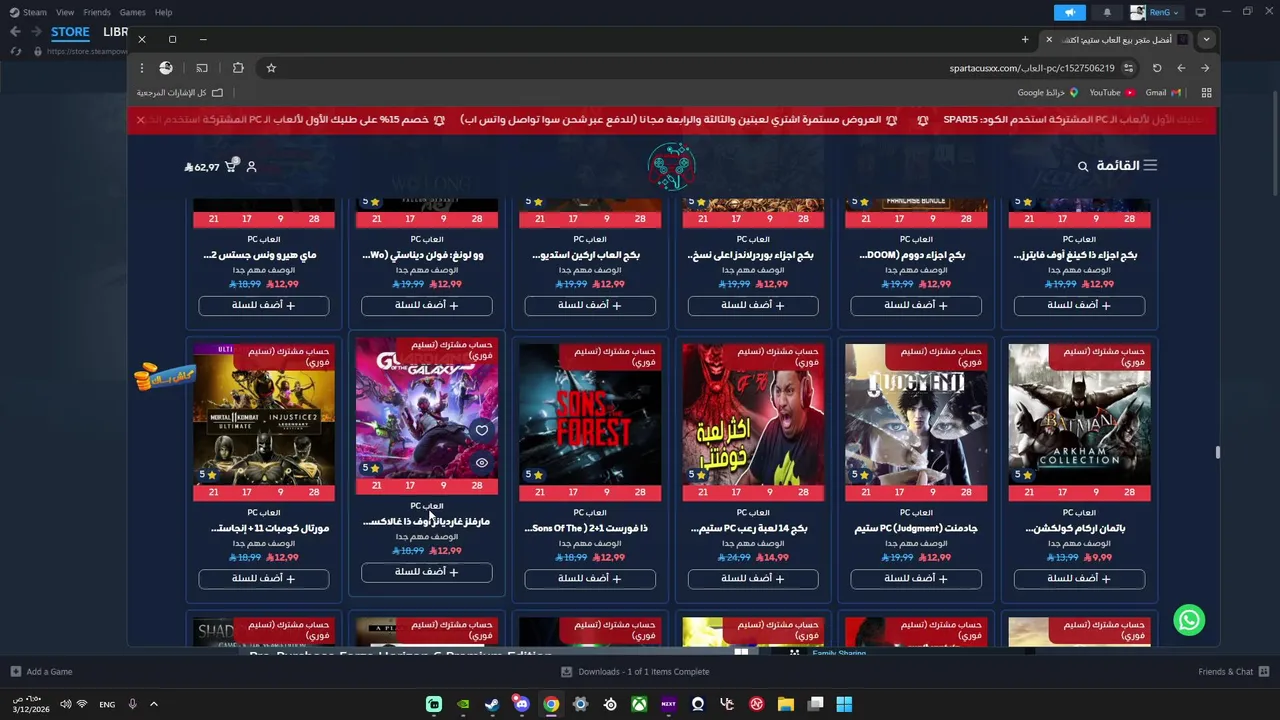The width and height of the screenshot is (1280, 720).
Task: Open the Chrome cast media icon
Action: (202, 68)
